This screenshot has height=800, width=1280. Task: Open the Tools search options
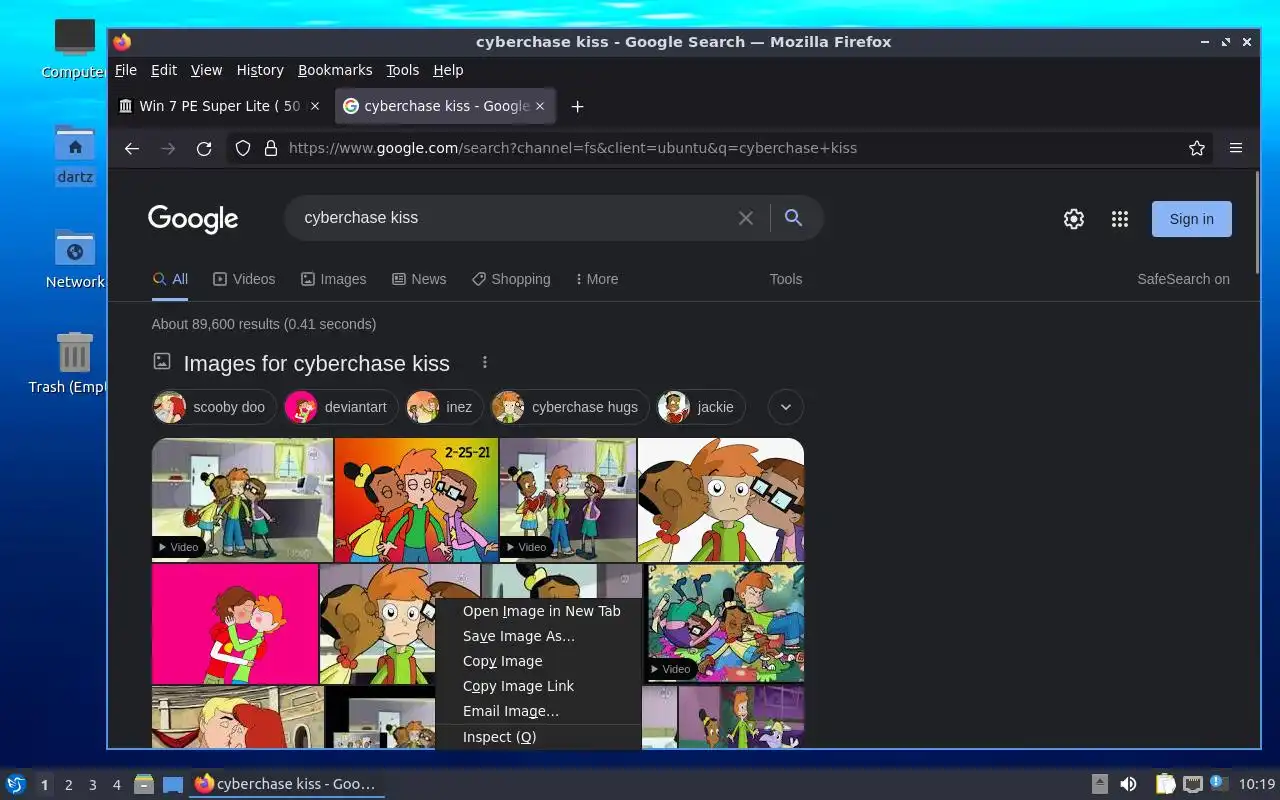click(786, 279)
